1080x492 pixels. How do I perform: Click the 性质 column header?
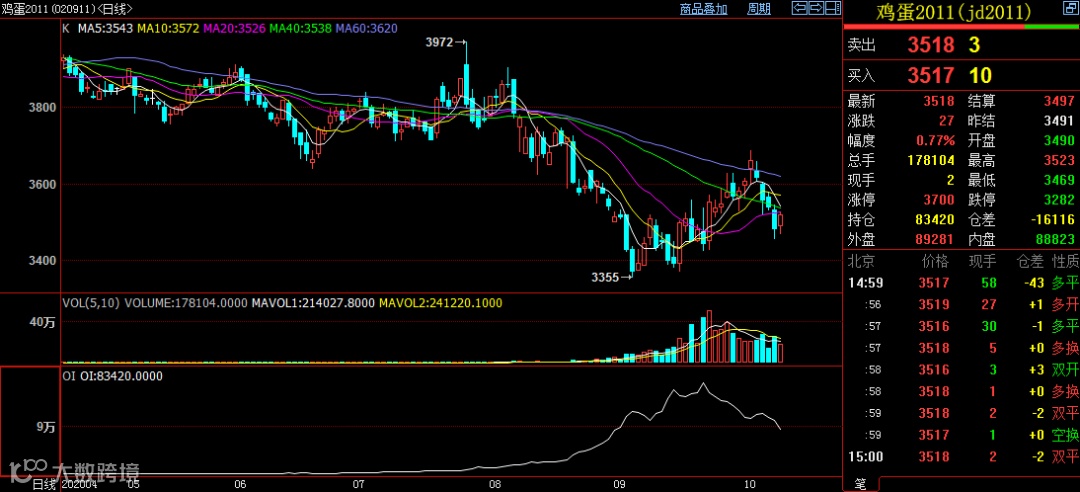point(1065,261)
